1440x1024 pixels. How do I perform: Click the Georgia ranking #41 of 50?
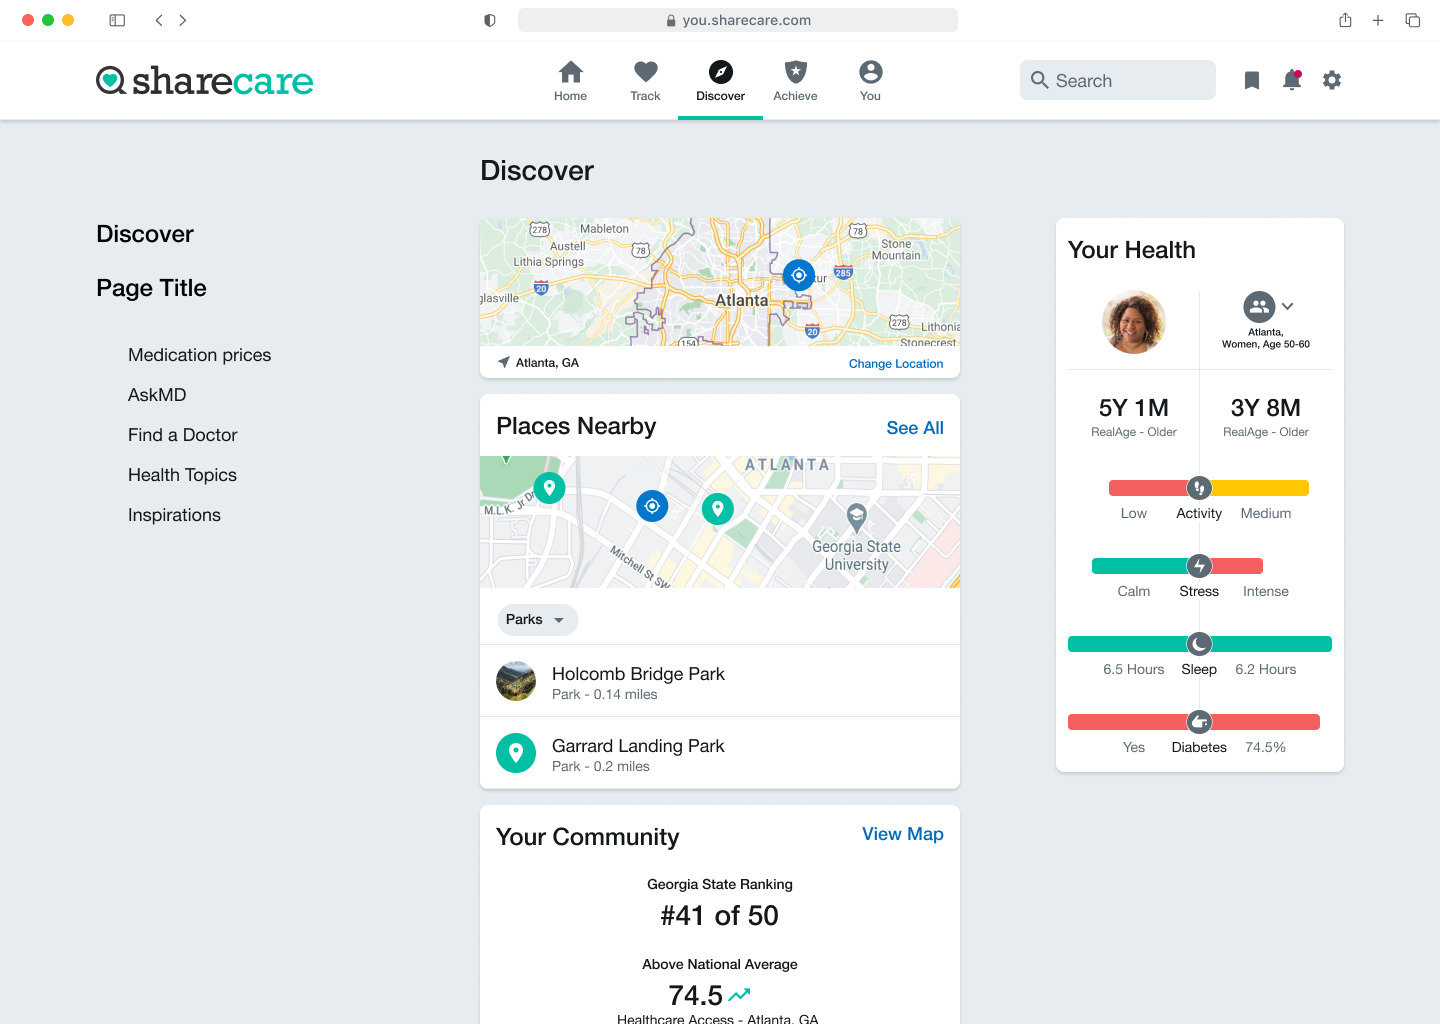click(x=720, y=916)
